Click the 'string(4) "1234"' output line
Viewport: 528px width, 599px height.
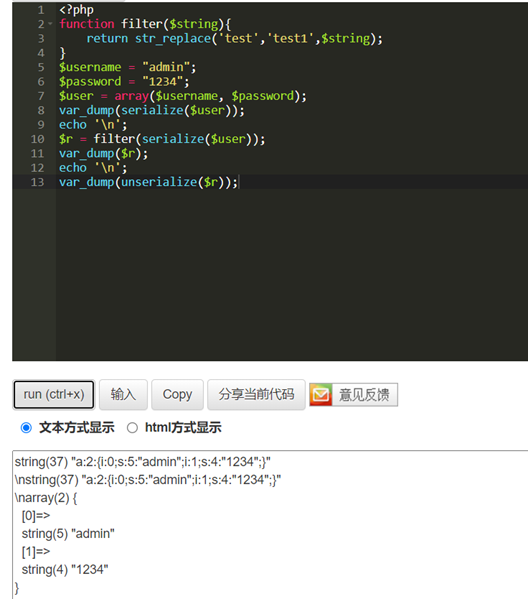[x=65, y=570]
